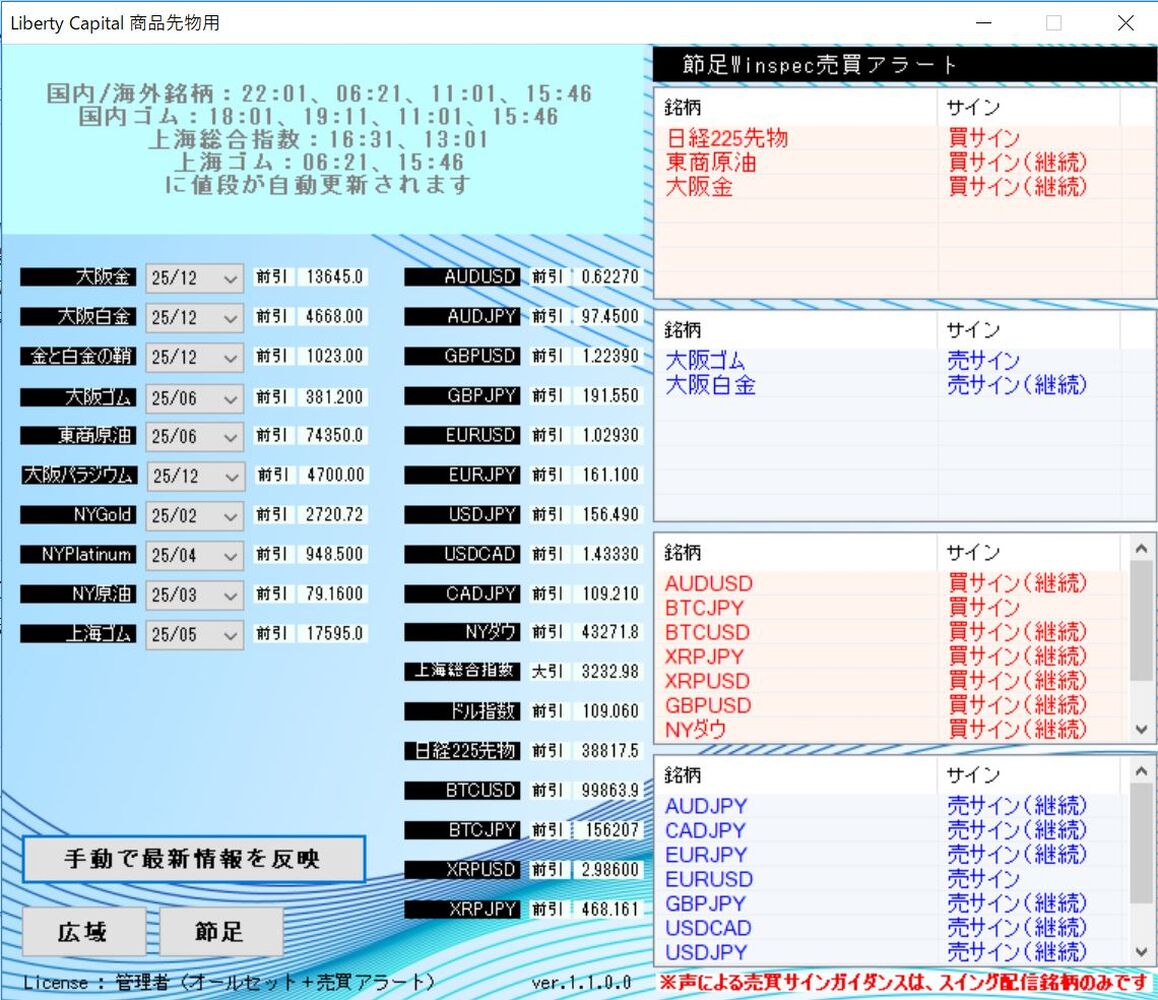Click the 大阪金 price value 13645.0

coord(335,277)
